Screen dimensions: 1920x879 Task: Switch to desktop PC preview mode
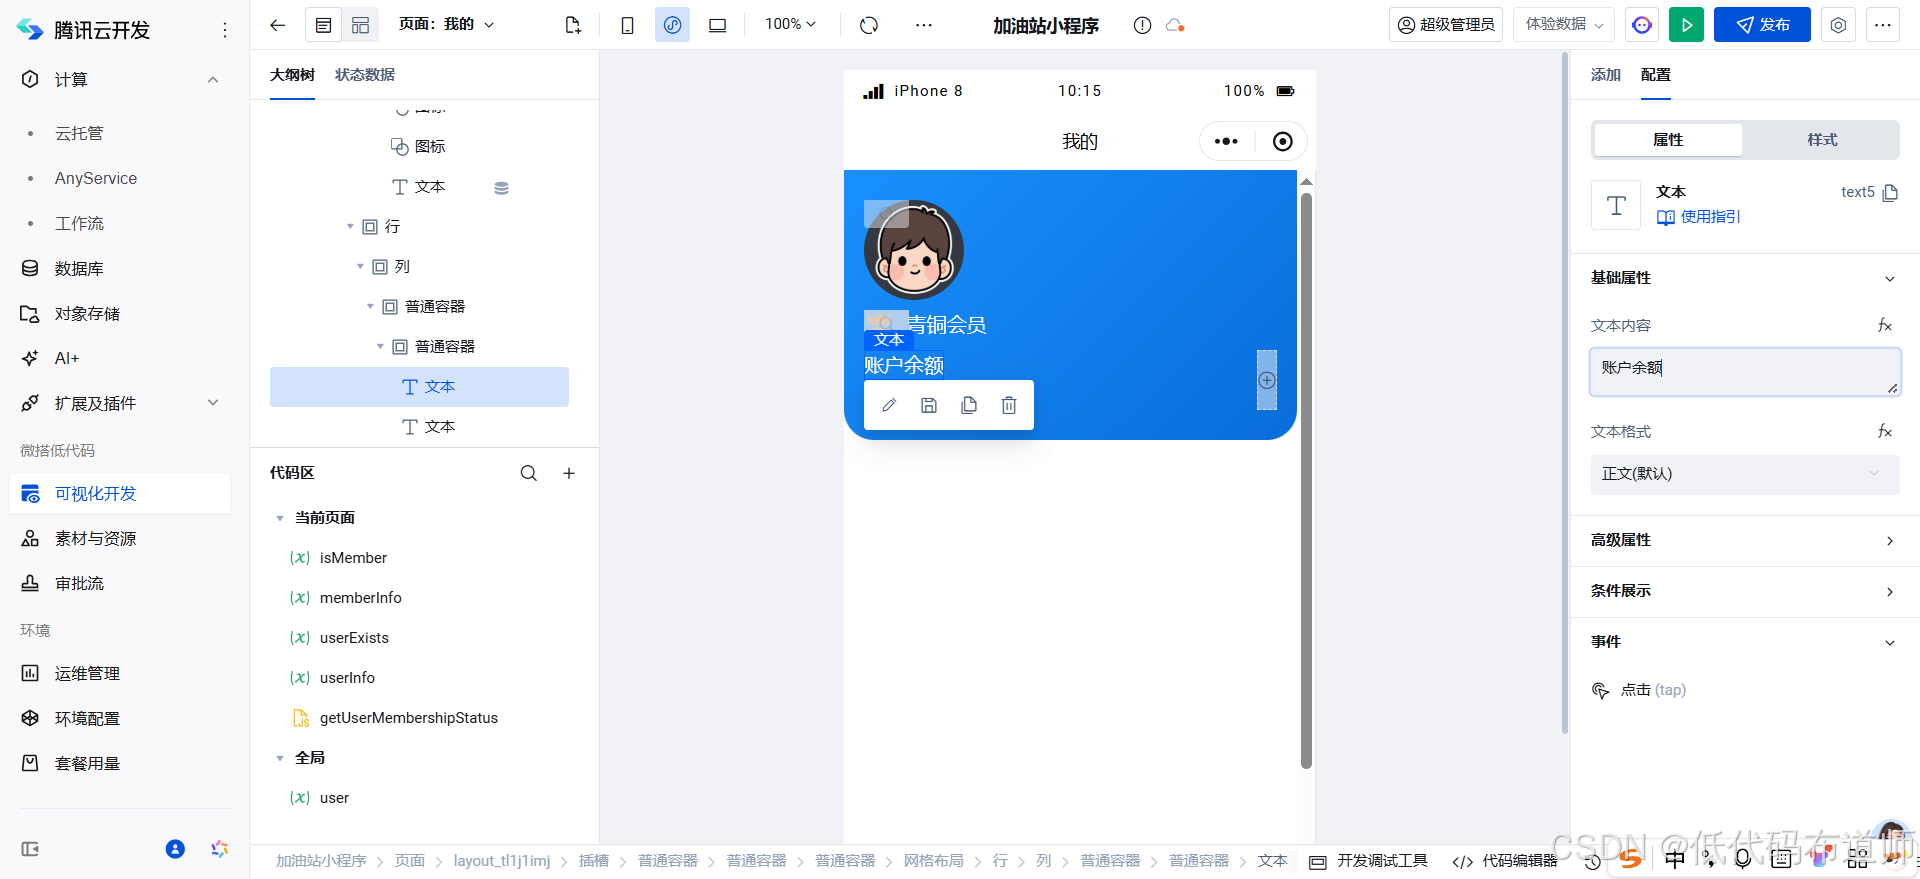[x=717, y=25]
